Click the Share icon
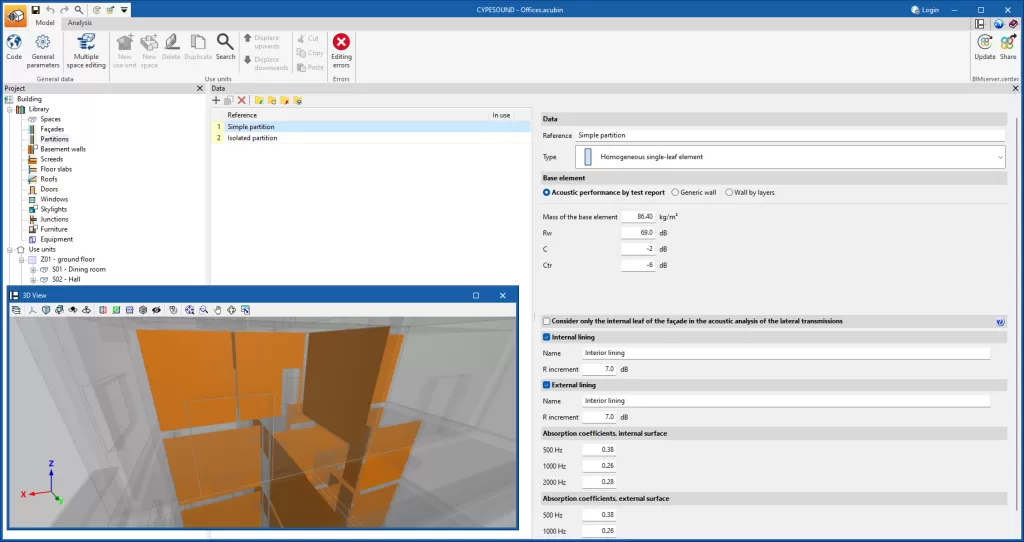This screenshot has height=542, width=1024. (x=1008, y=46)
